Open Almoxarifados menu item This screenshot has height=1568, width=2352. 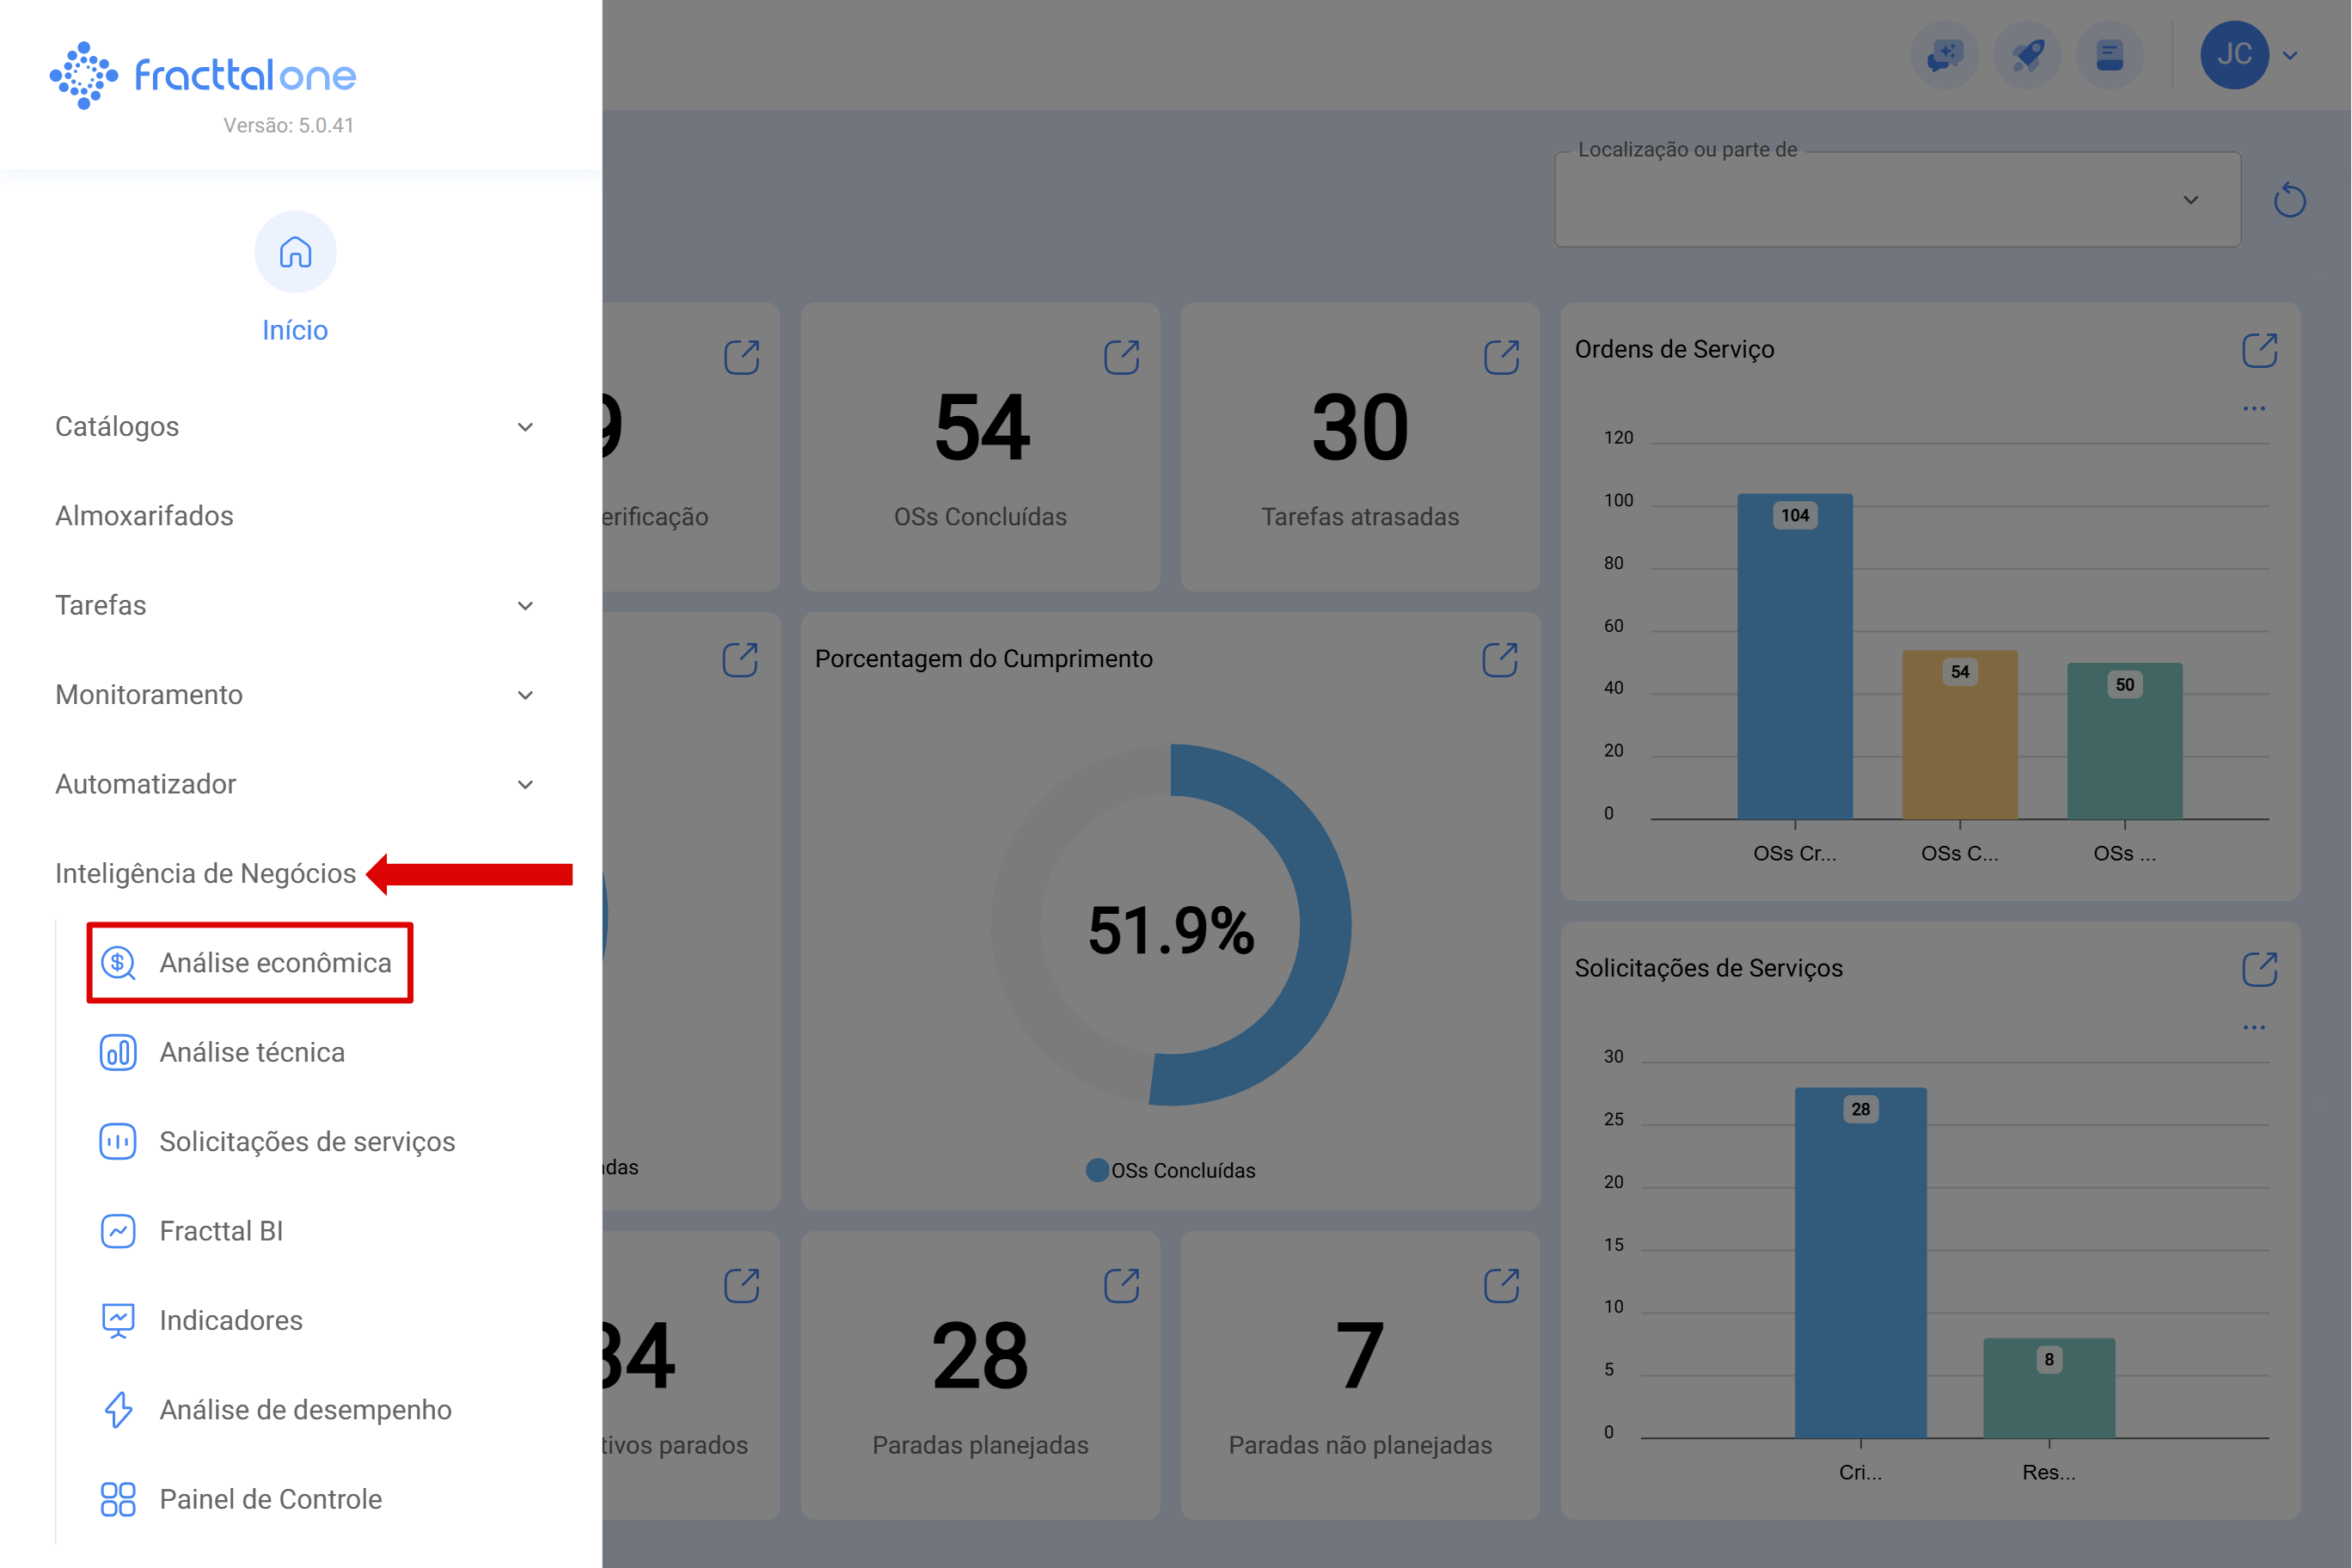145,516
